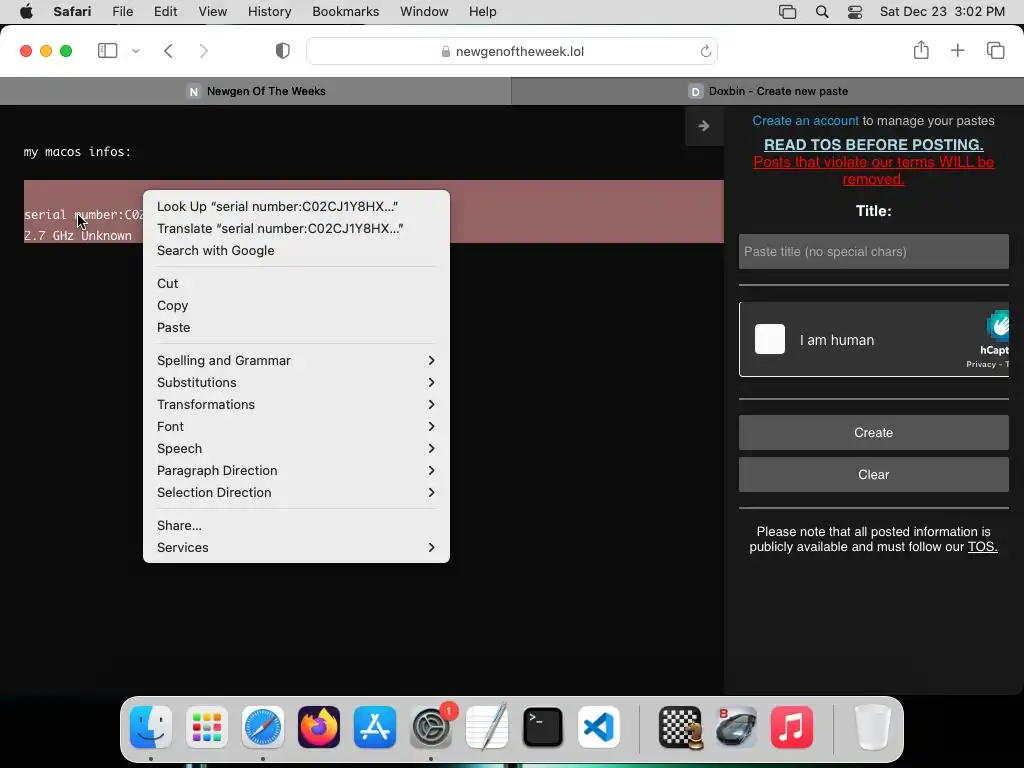Image resolution: width=1024 pixels, height=768 pixels.
Task: Open Music from the Dock
Action: pos(792,727)
